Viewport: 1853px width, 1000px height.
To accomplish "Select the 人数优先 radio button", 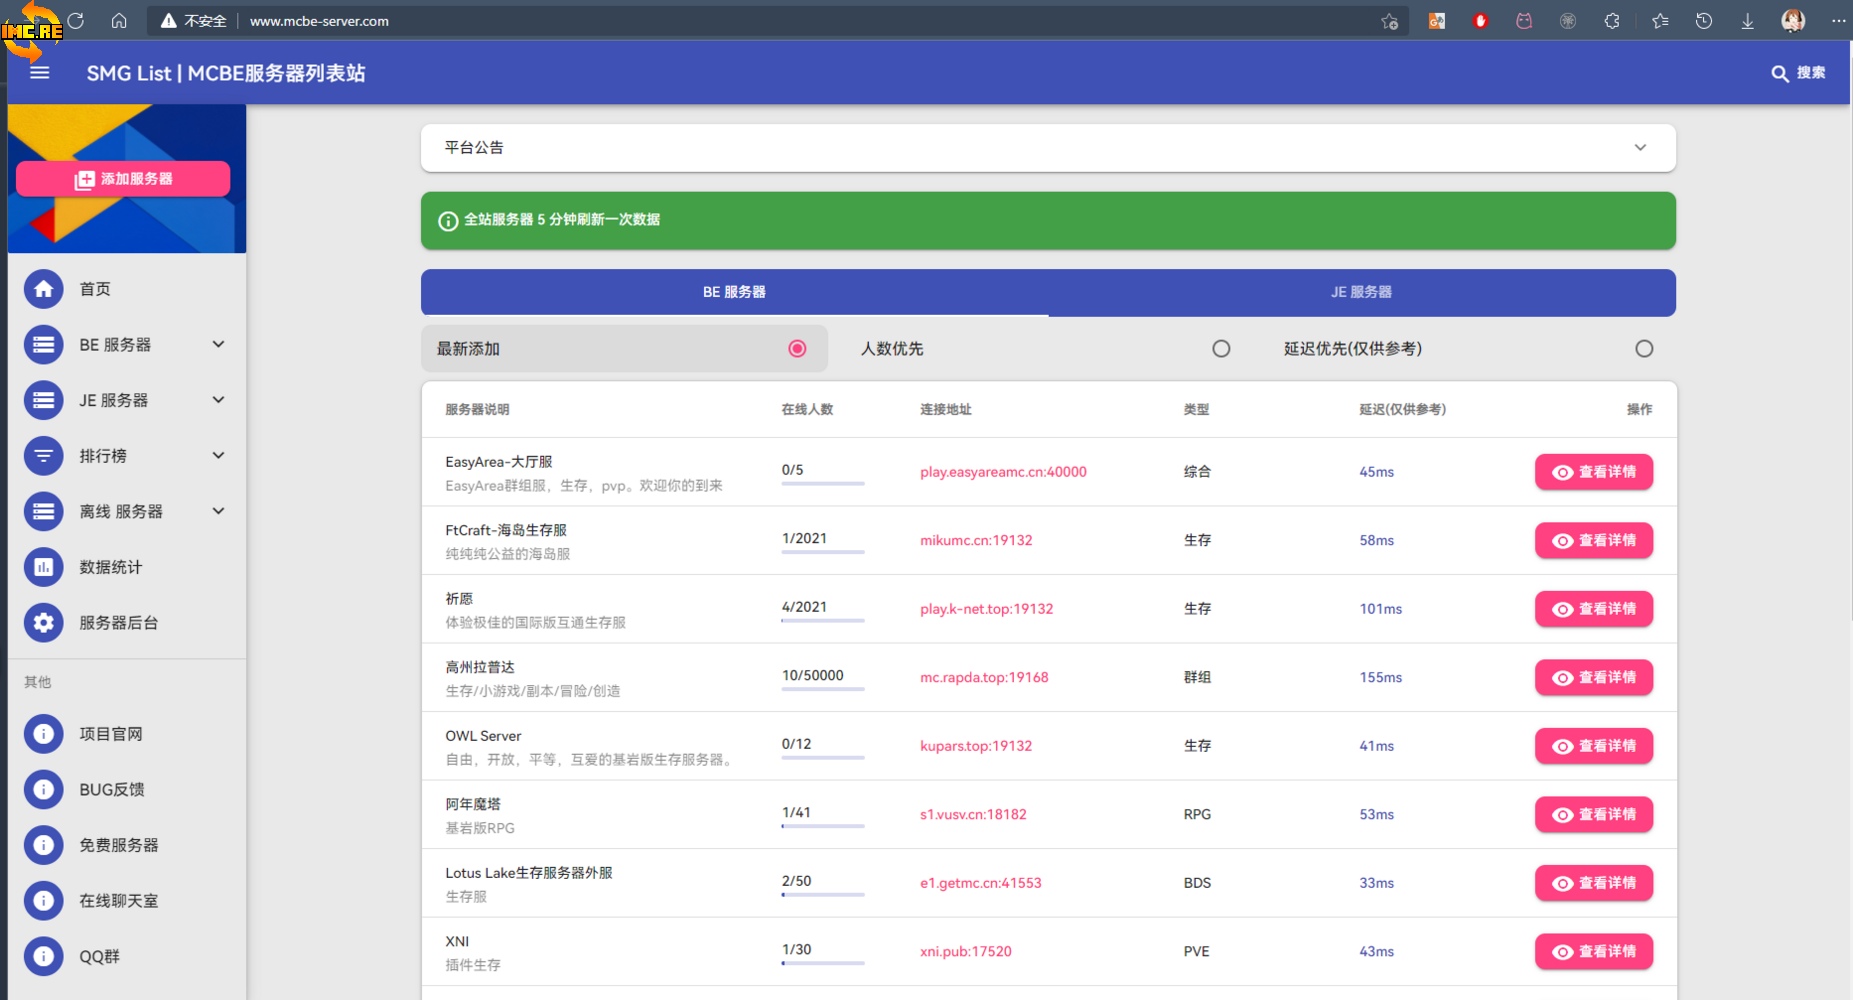I will tap(1221, 349).
